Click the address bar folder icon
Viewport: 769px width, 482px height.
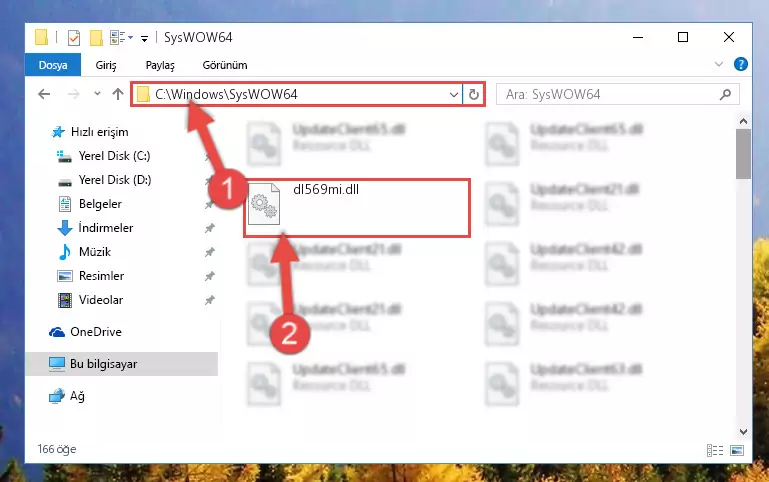click(143, 94)
